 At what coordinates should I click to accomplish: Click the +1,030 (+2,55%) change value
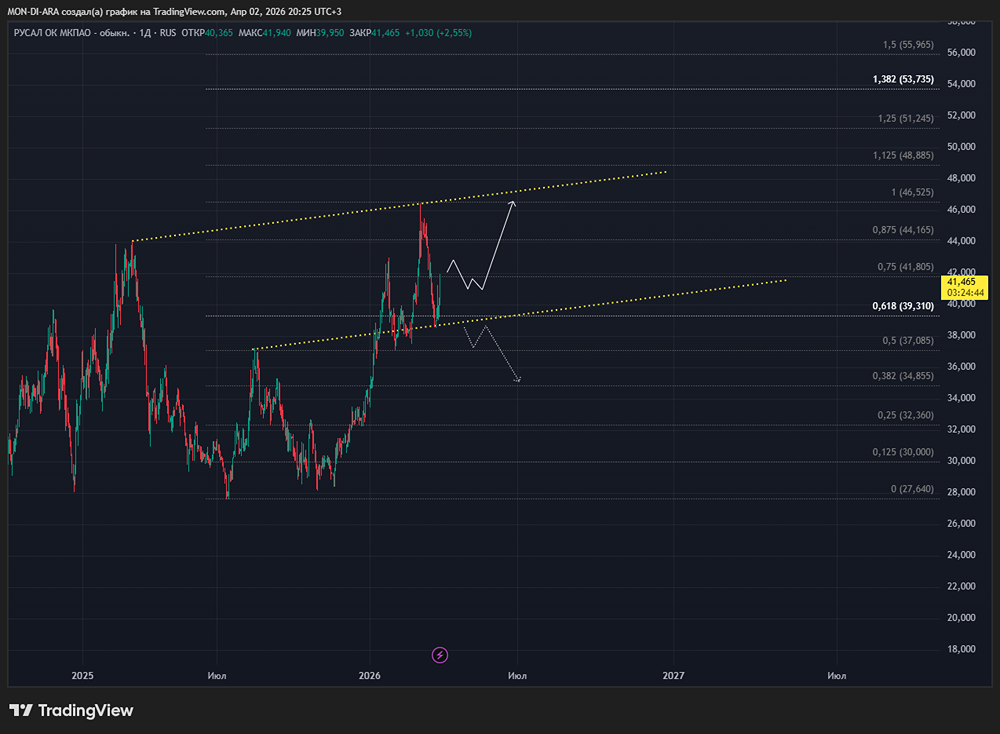(439, 33)
